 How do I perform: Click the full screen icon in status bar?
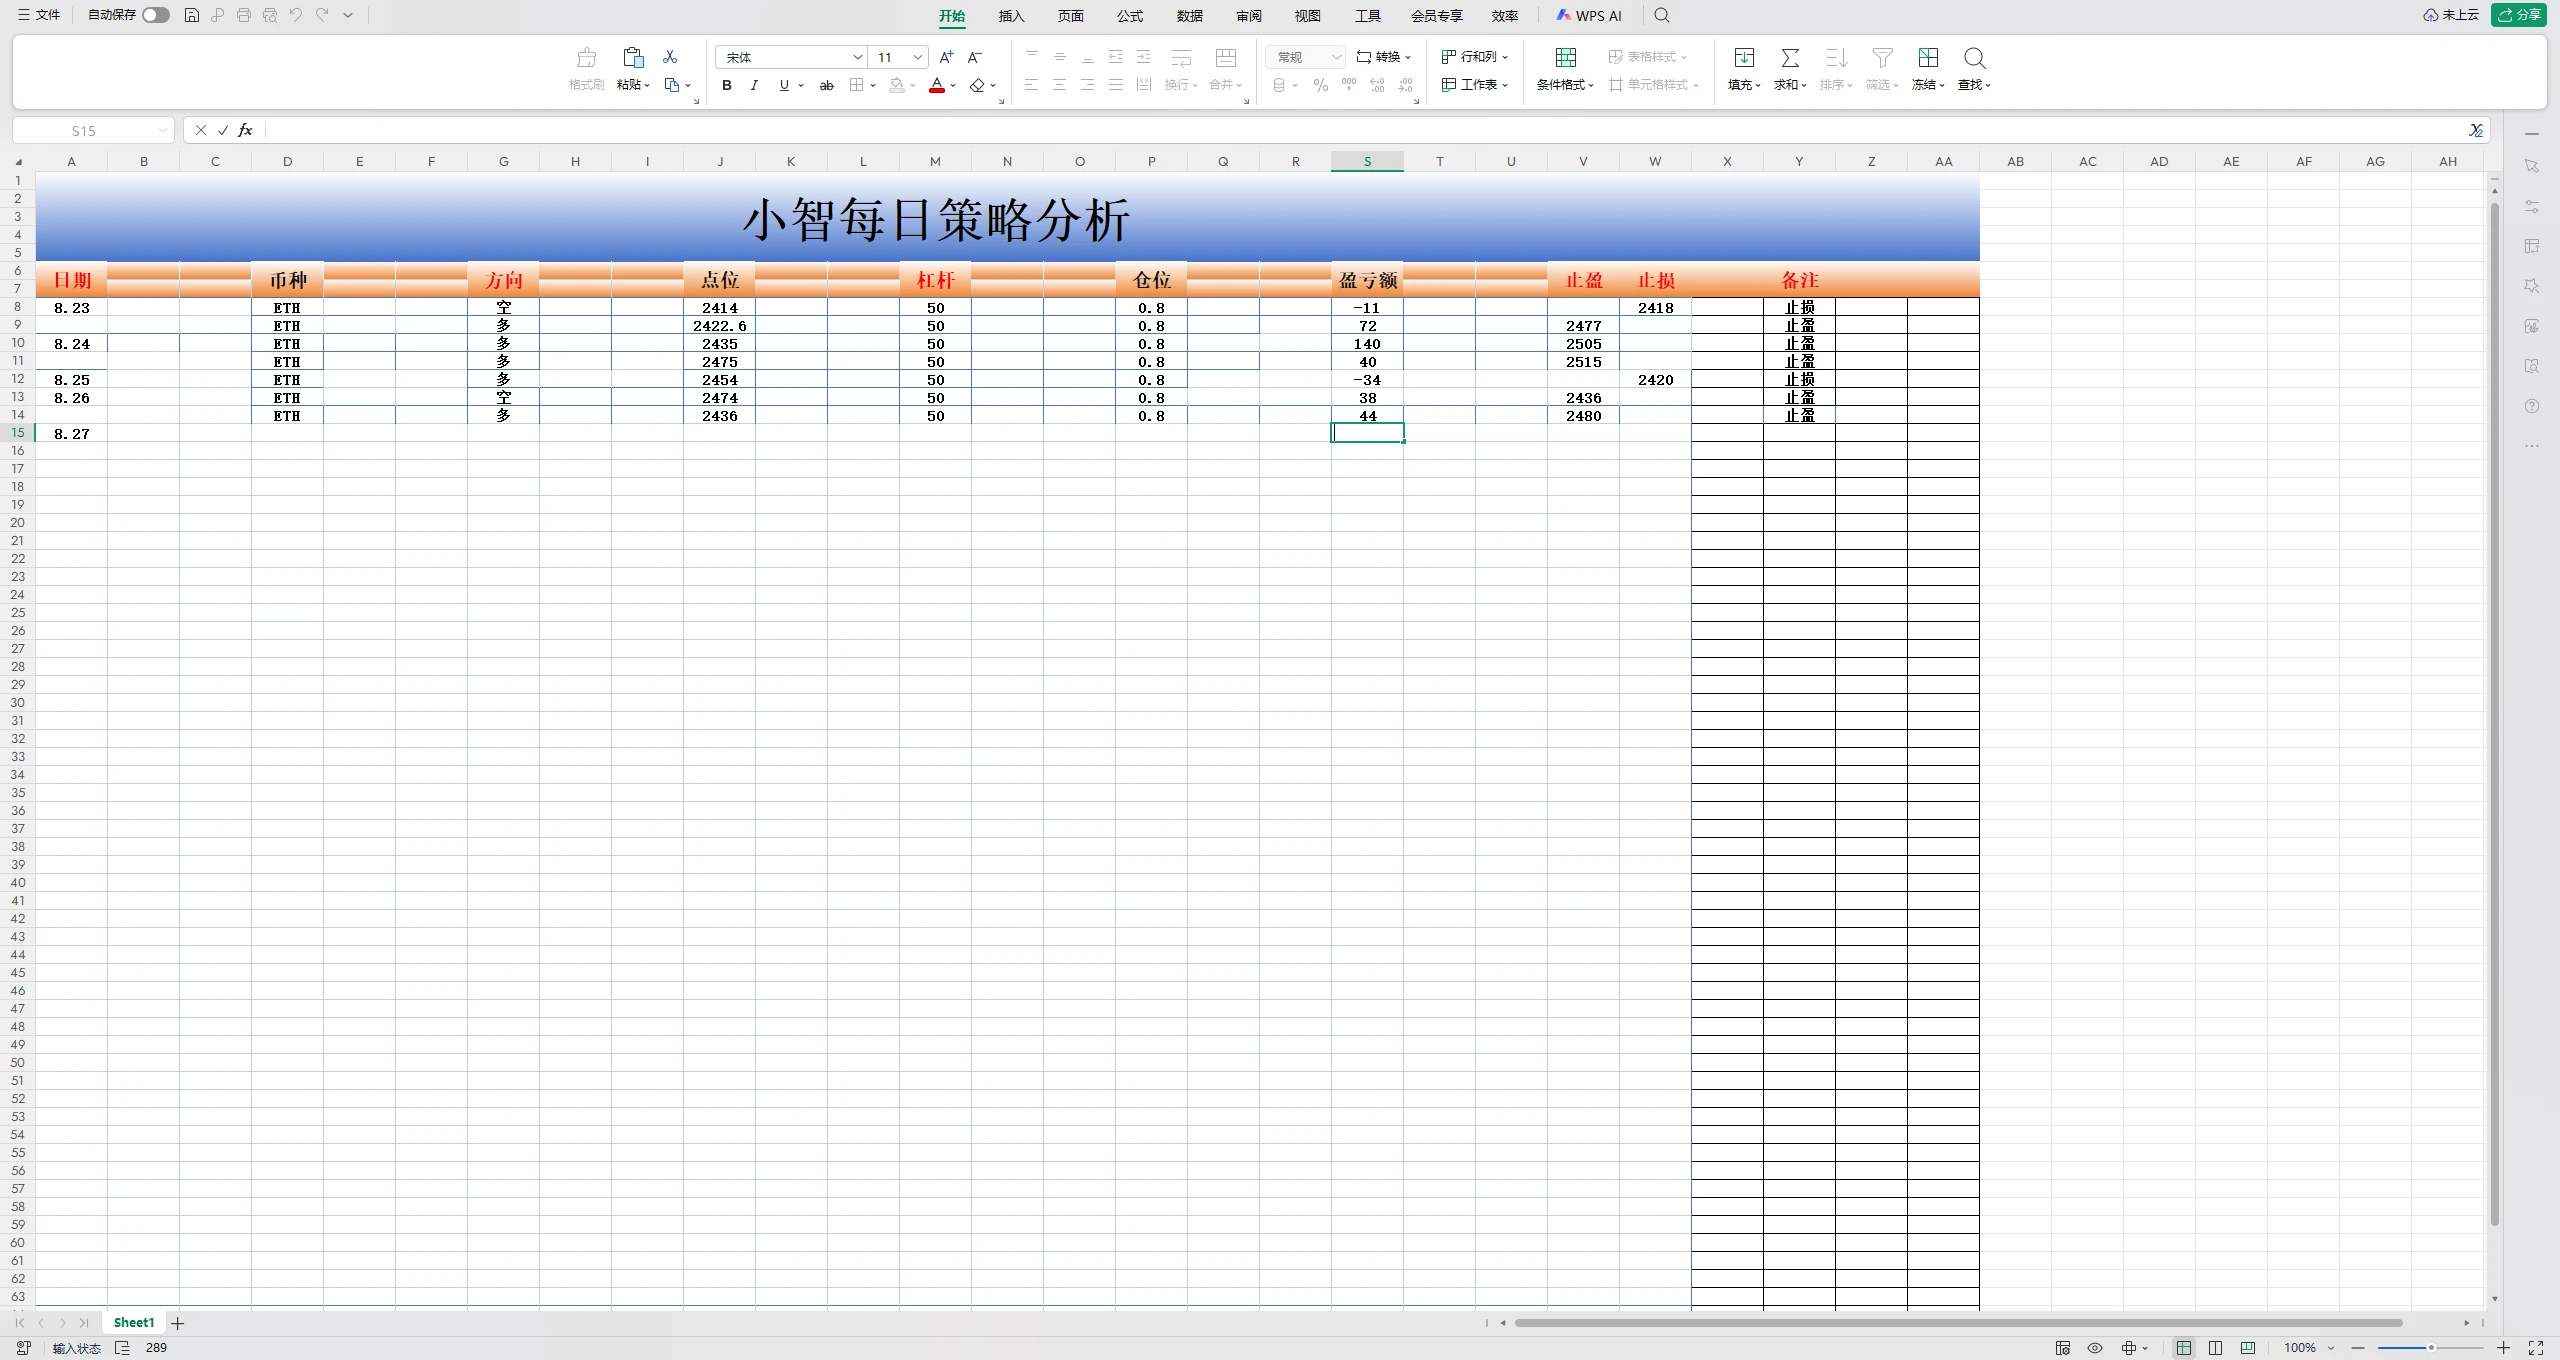2536,1348
